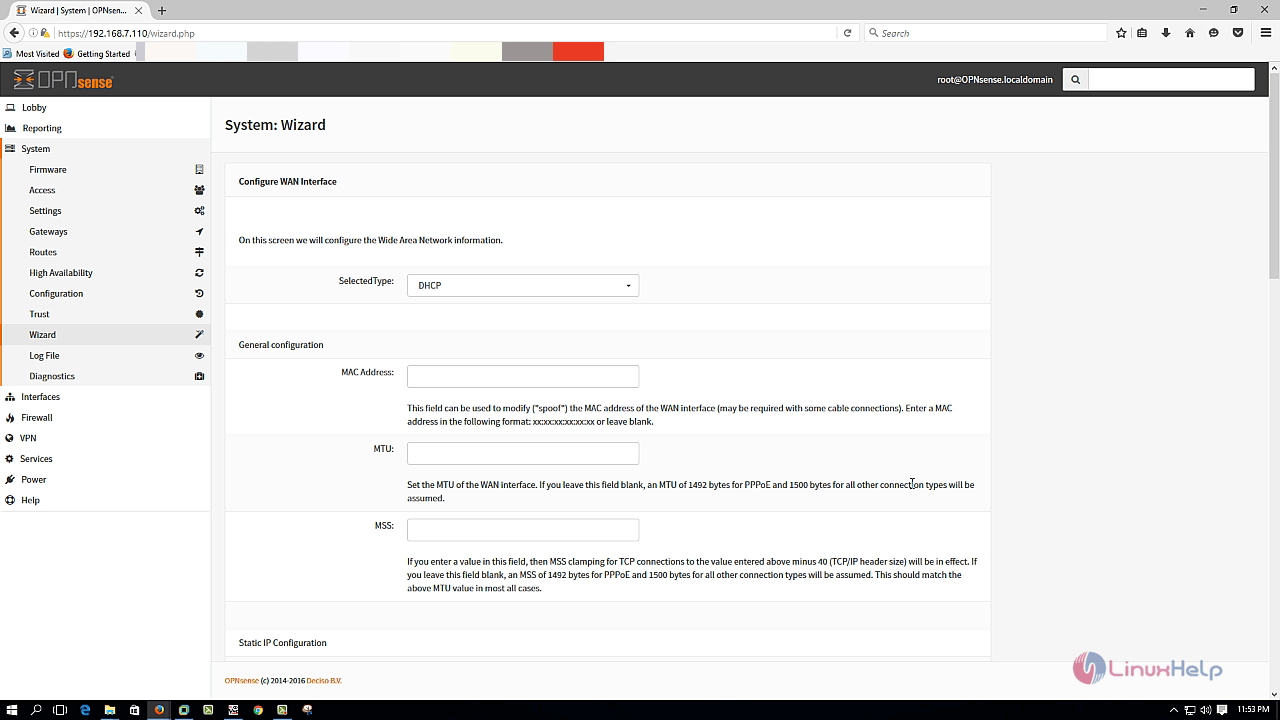The width and height of the screenshot is (1280, 720).
Task: Click the Settings gears icon
Action: (x=199, y=211)
